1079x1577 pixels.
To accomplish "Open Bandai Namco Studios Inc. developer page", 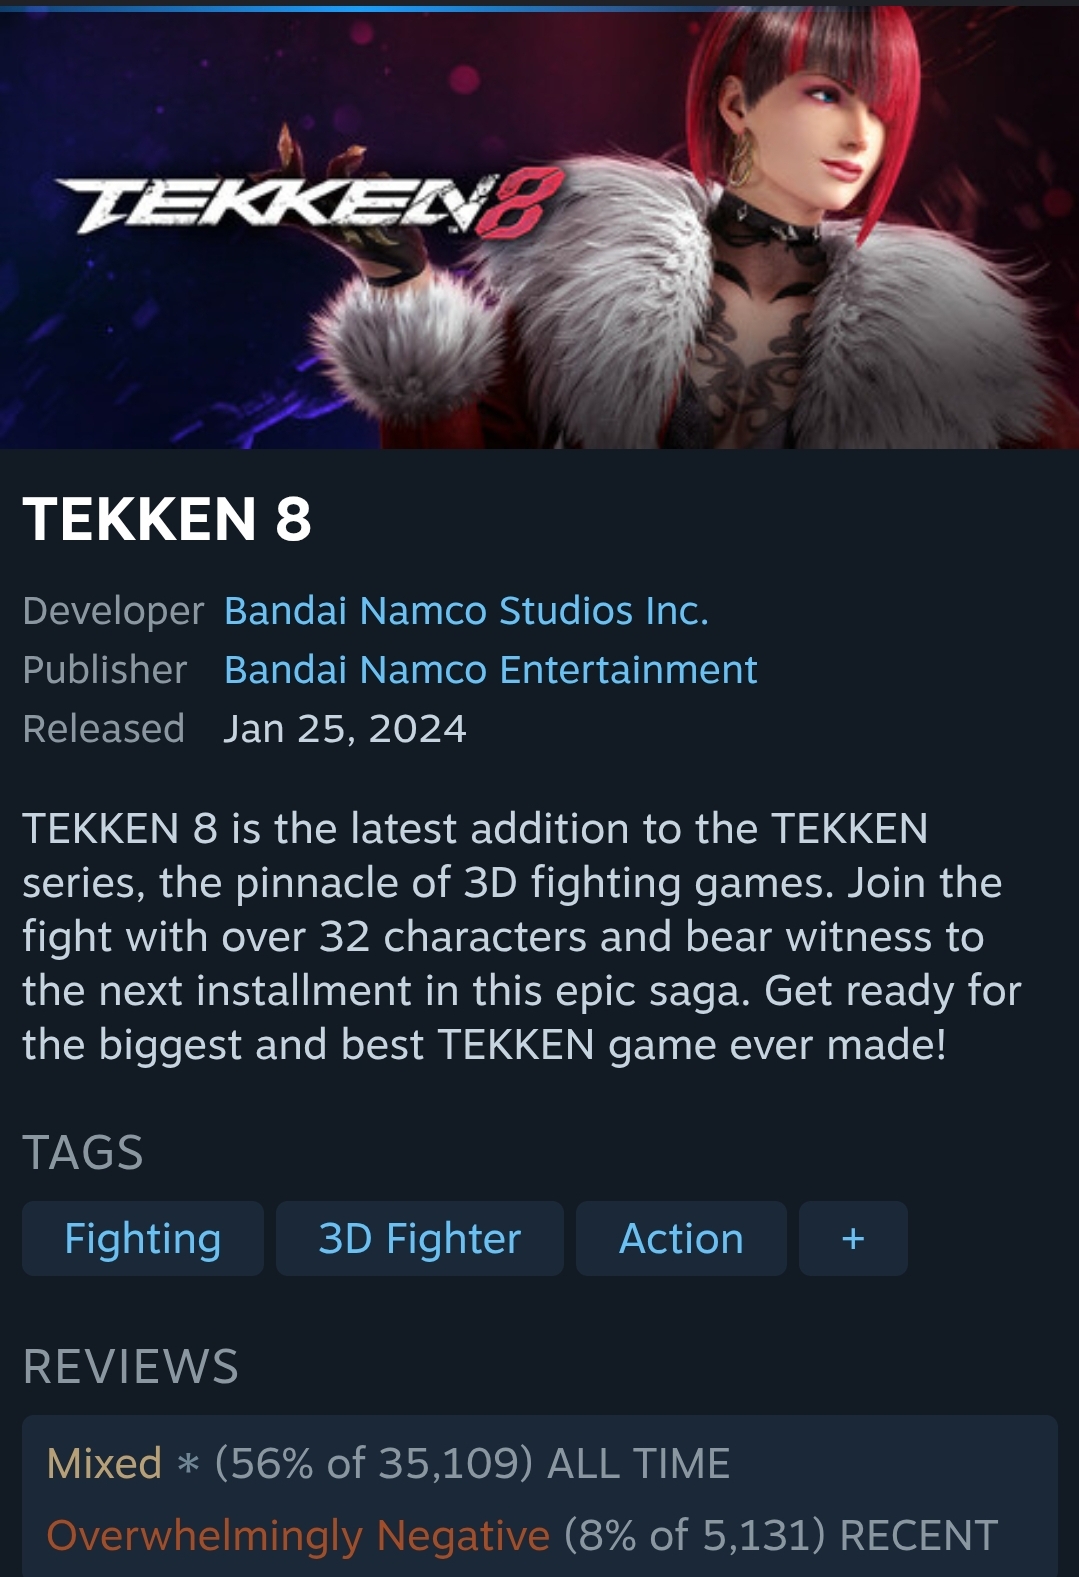I will [x=466, y=611].
